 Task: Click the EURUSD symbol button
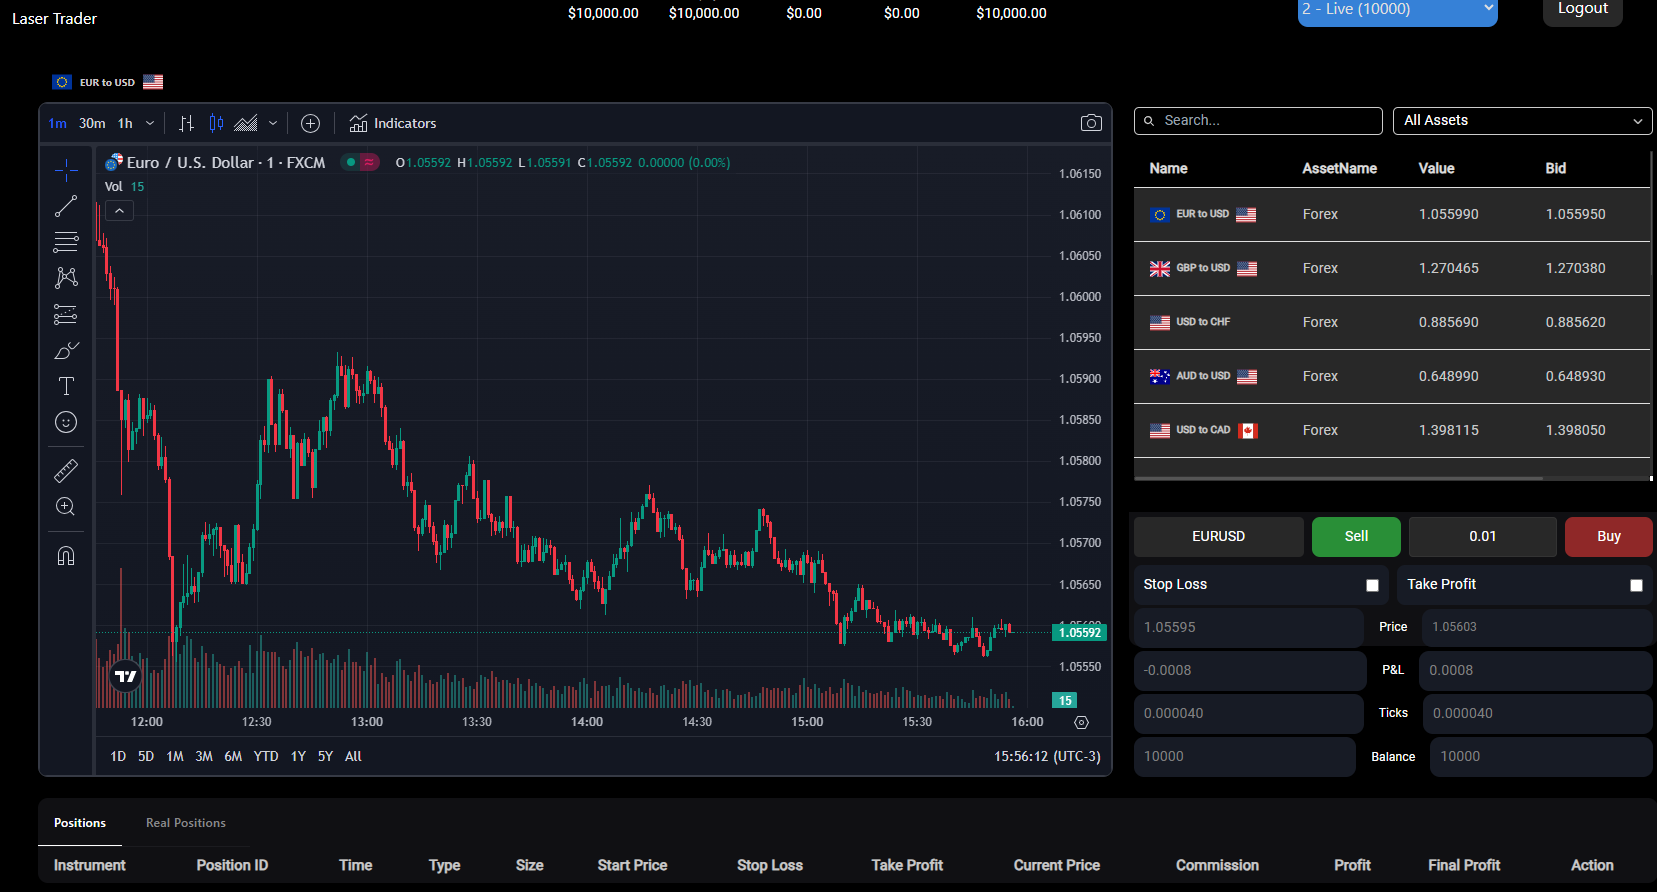[1218, 537]
